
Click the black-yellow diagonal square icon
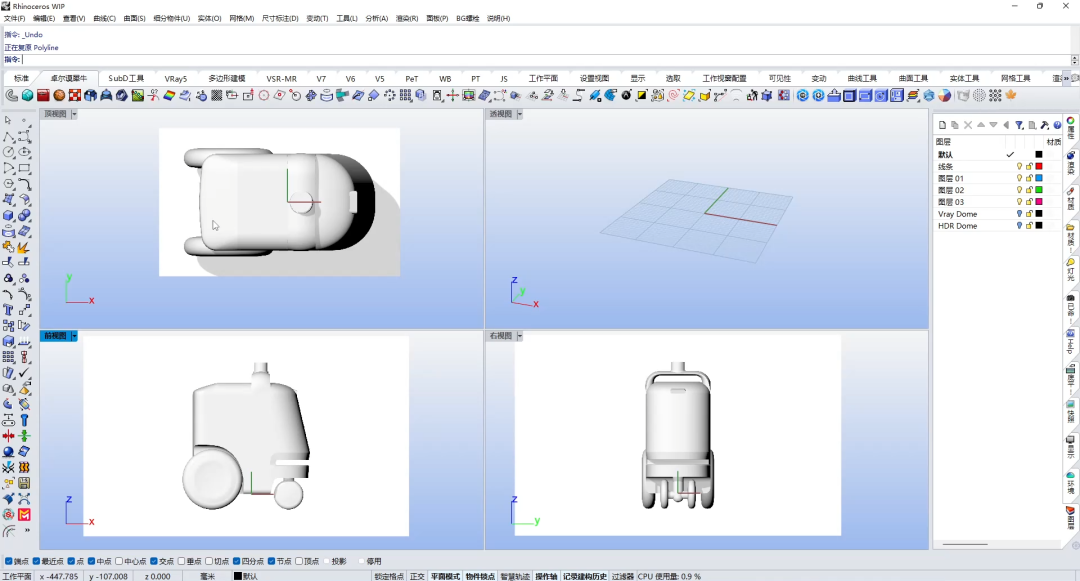pyautogui.click(x=642, y=96)
